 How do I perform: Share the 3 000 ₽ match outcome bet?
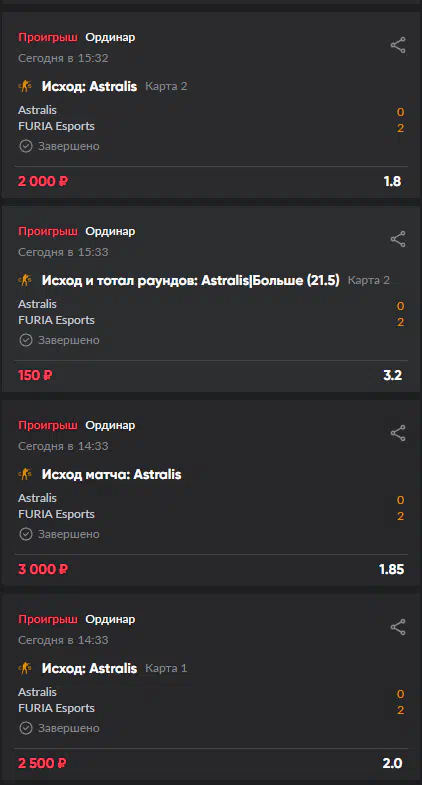(x=398, y=433)
